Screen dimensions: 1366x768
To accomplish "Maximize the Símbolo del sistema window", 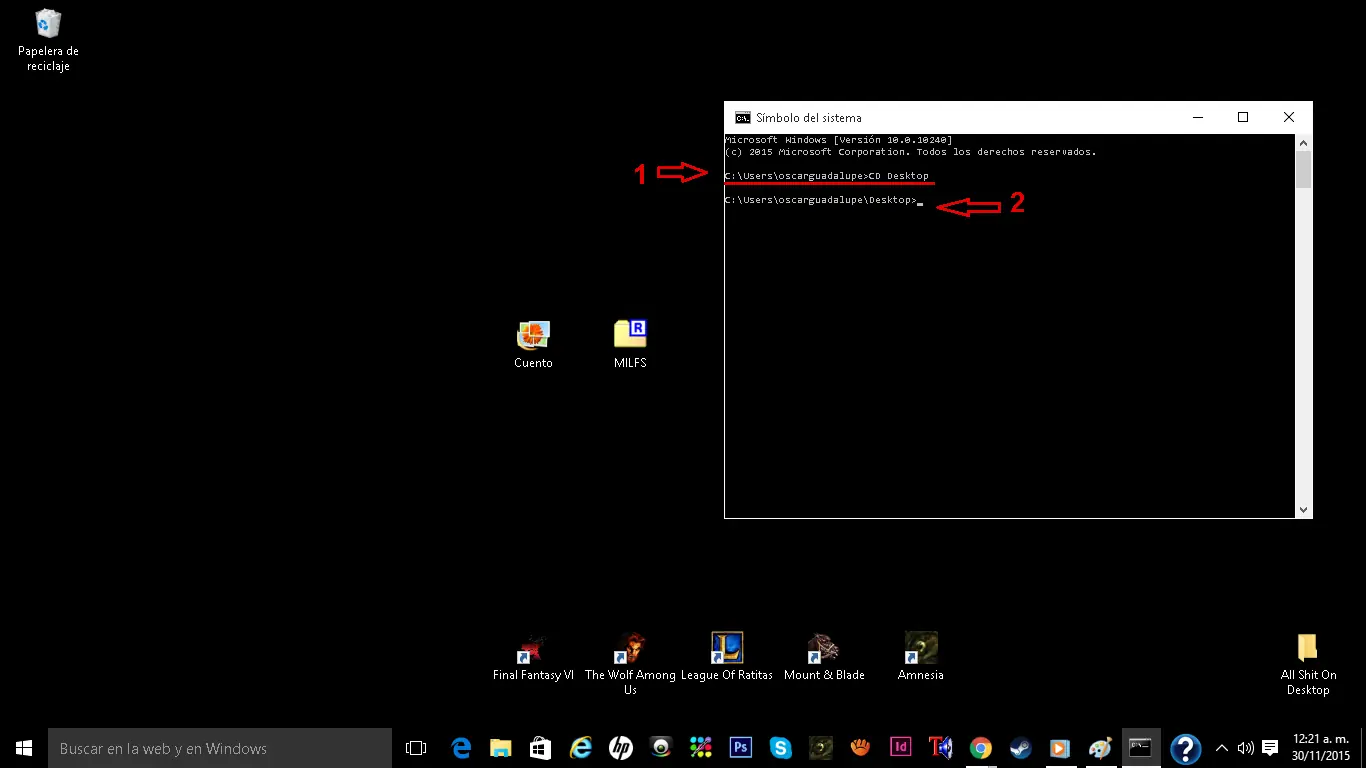I will tap(1243, 118).
